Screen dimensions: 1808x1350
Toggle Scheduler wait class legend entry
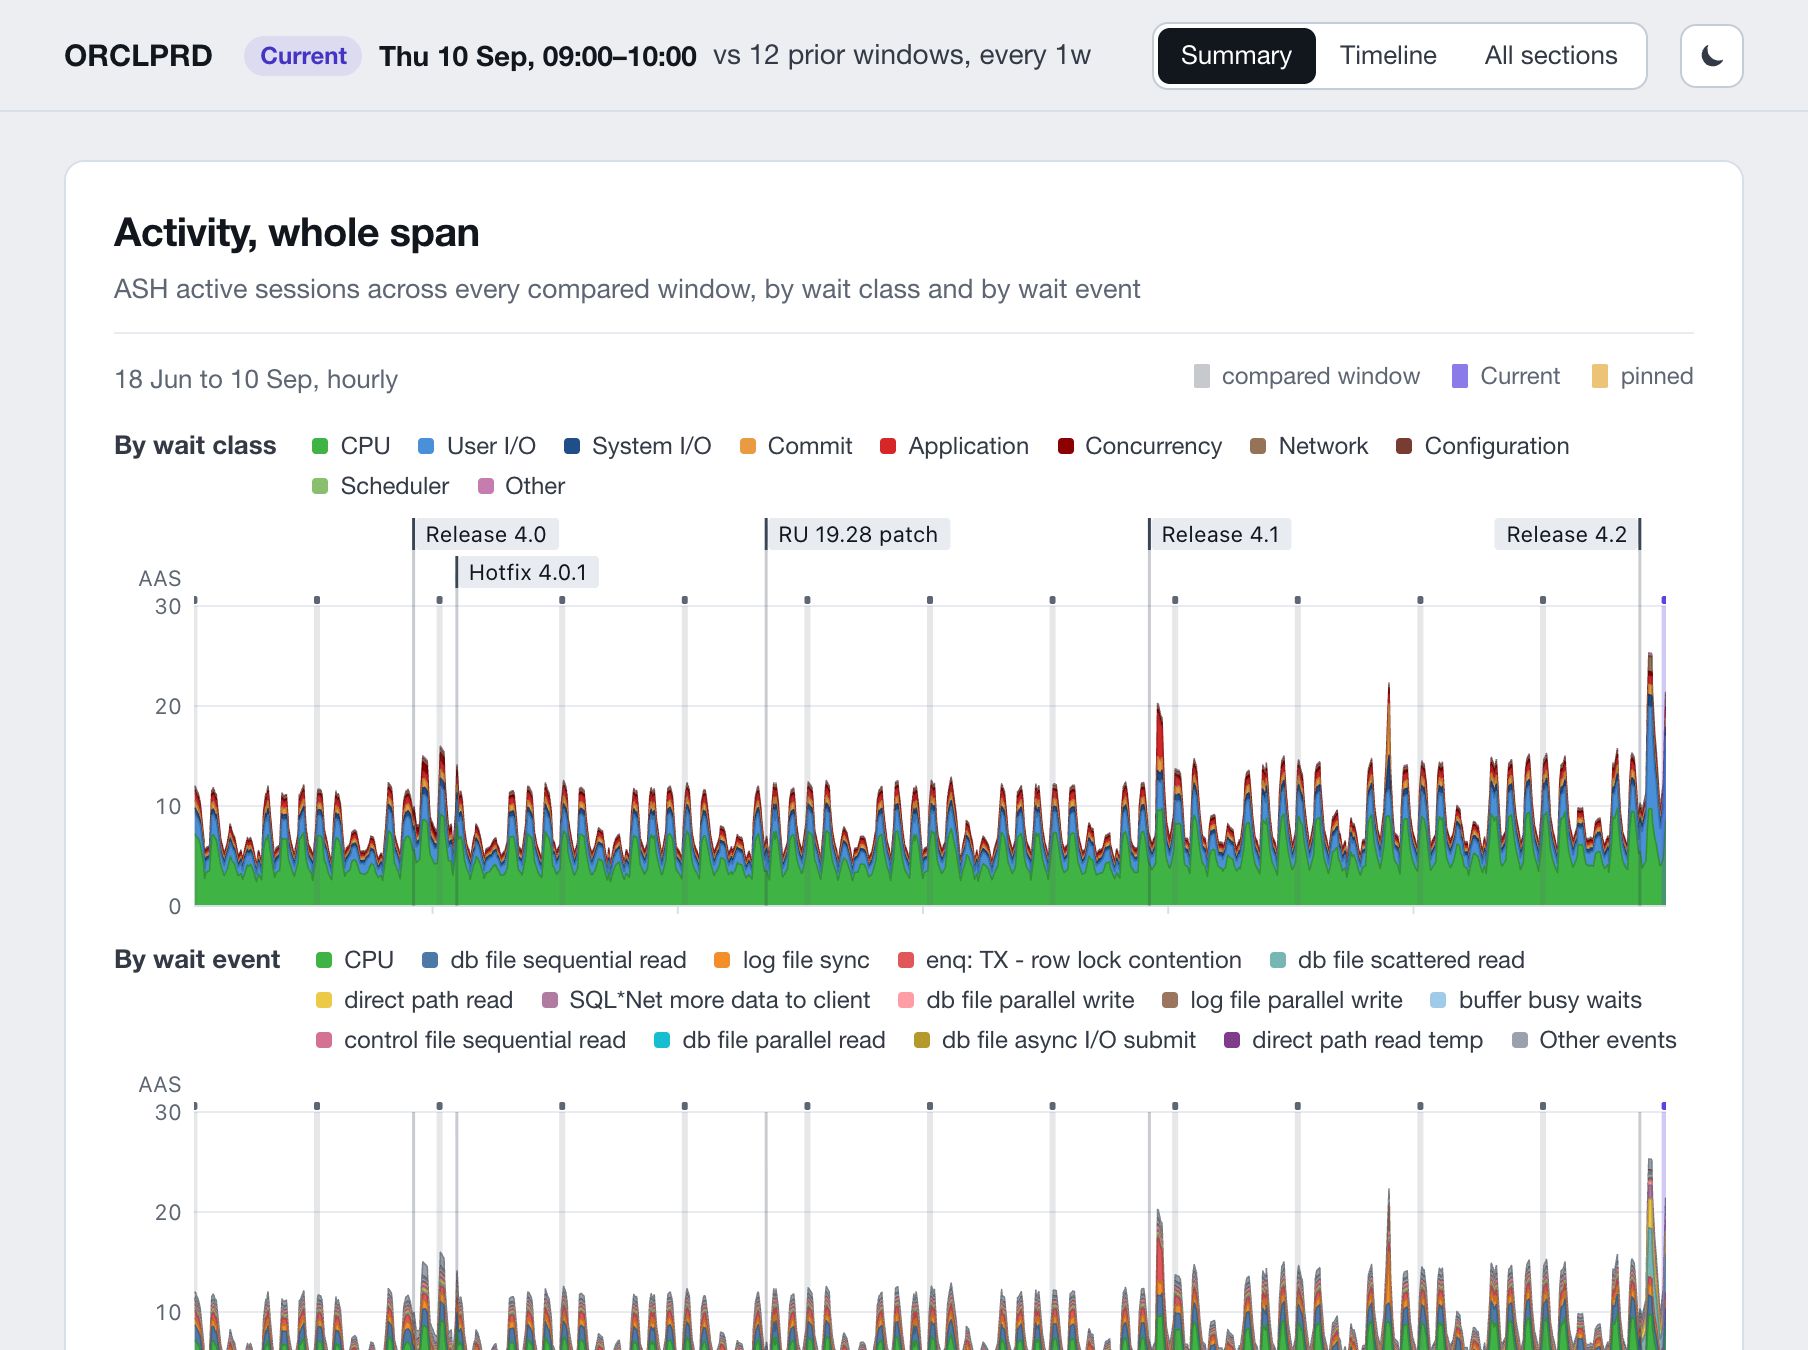click(x=380, y=486)
